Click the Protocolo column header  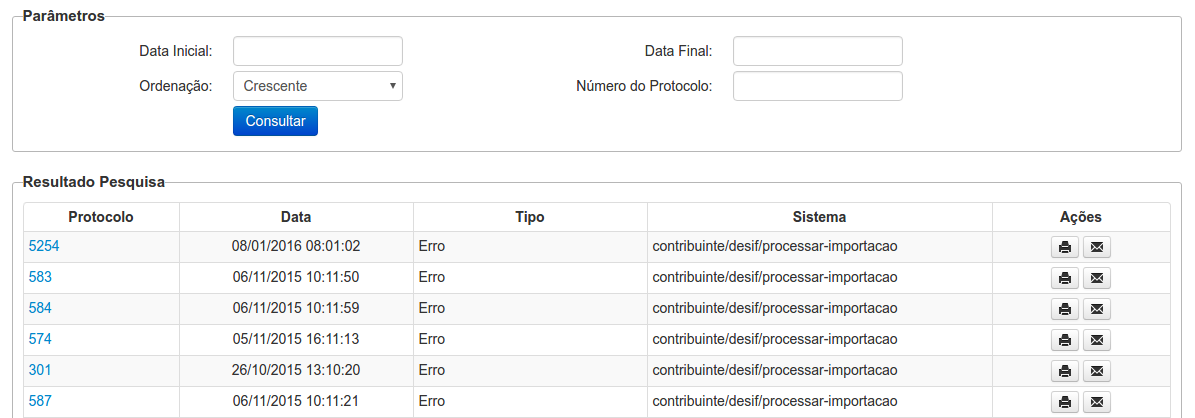coord(101,217)
